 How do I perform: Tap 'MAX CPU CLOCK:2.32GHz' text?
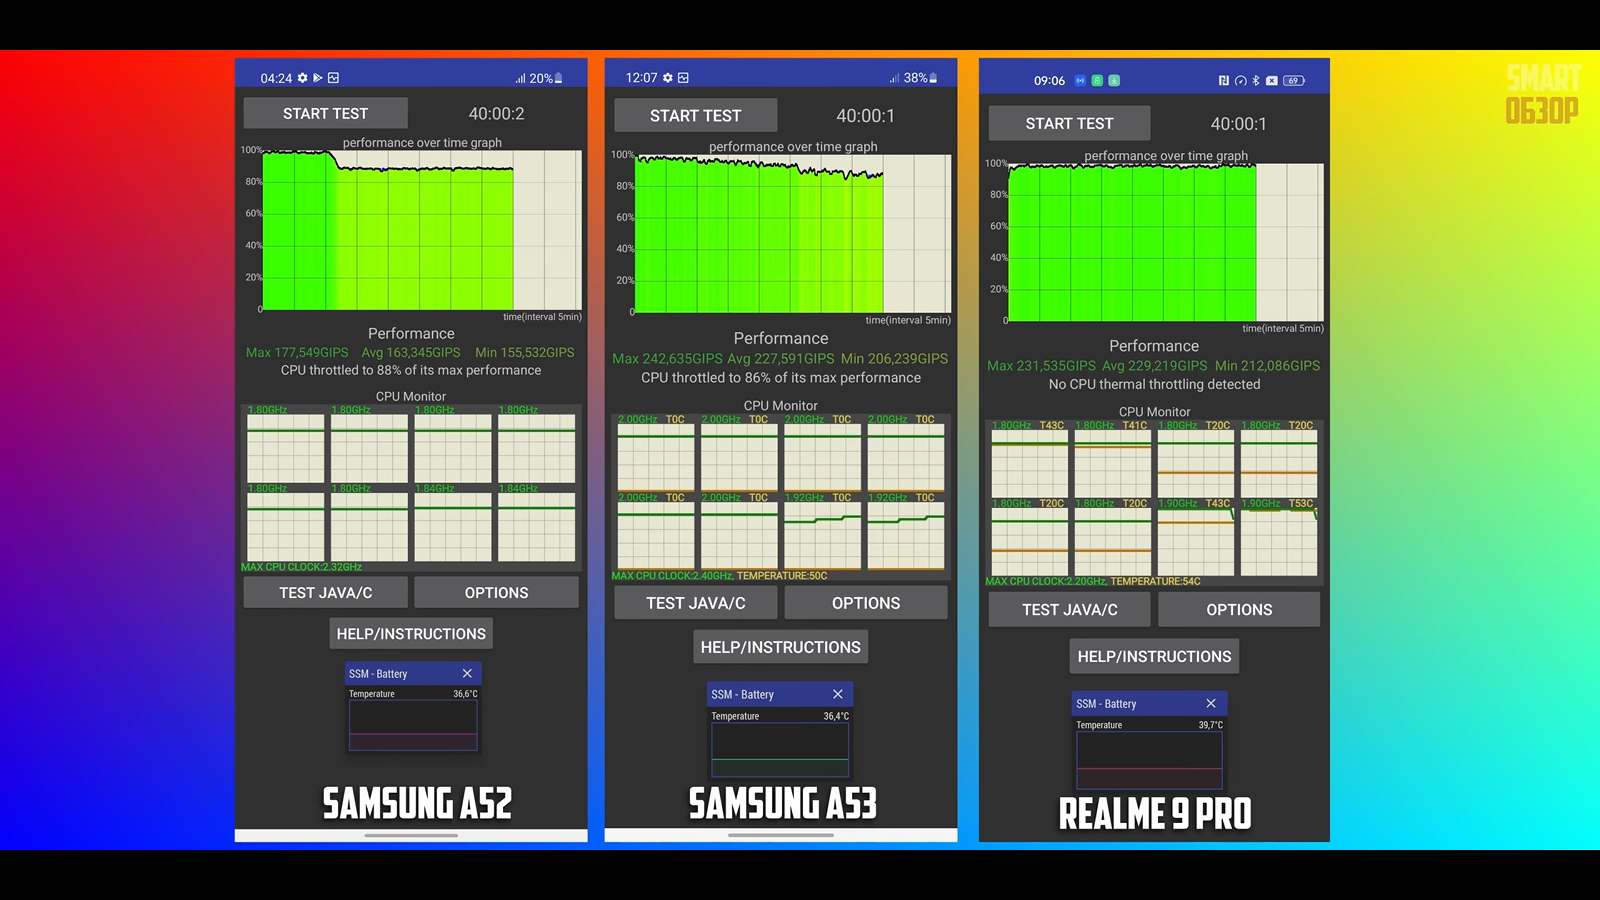[x=301, y=567]
